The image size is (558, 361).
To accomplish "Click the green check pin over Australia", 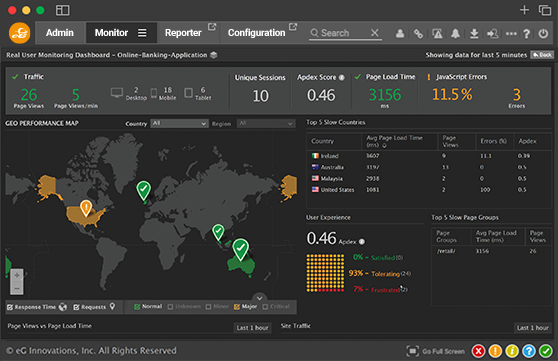I will [x=241, y=249].
